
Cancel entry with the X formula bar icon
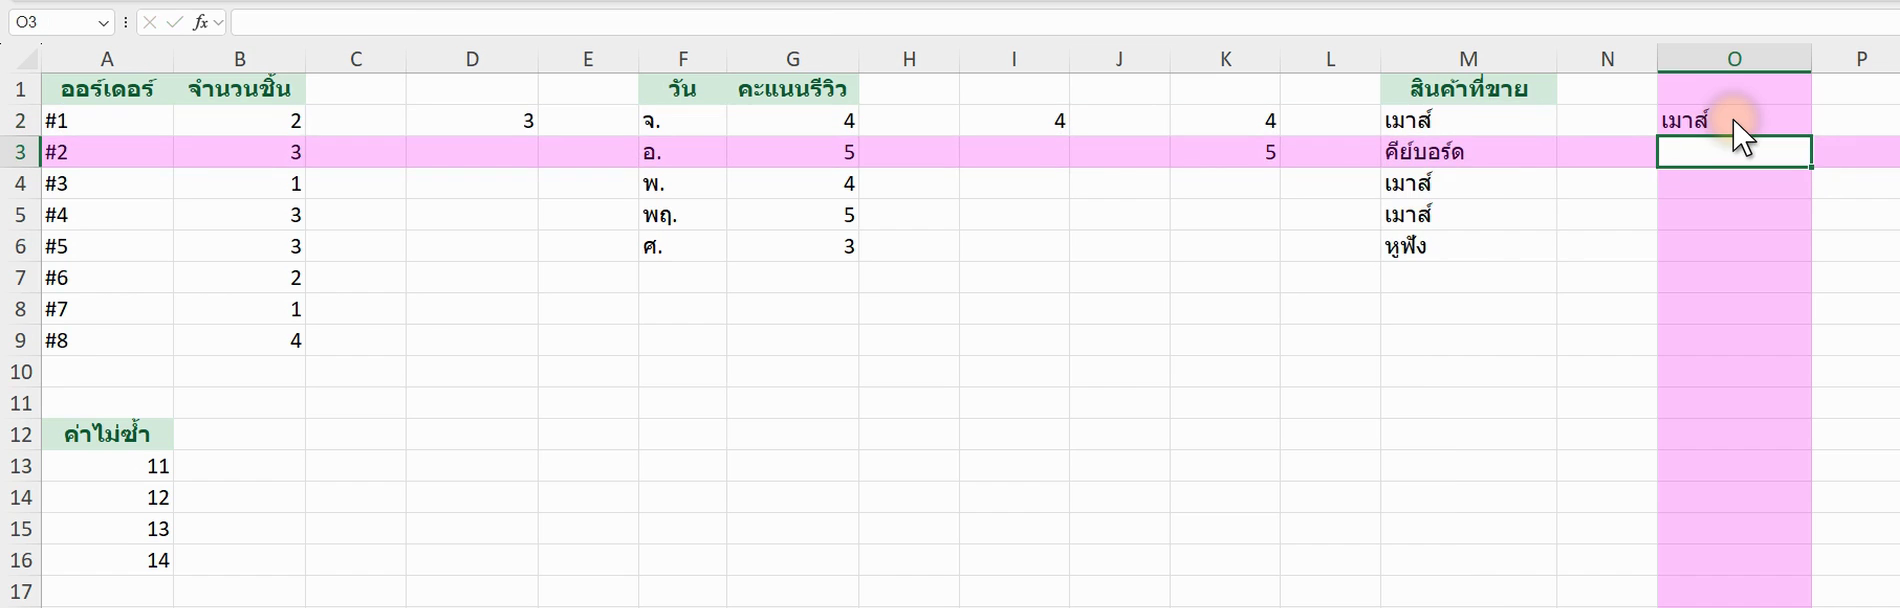click(150, 22)
